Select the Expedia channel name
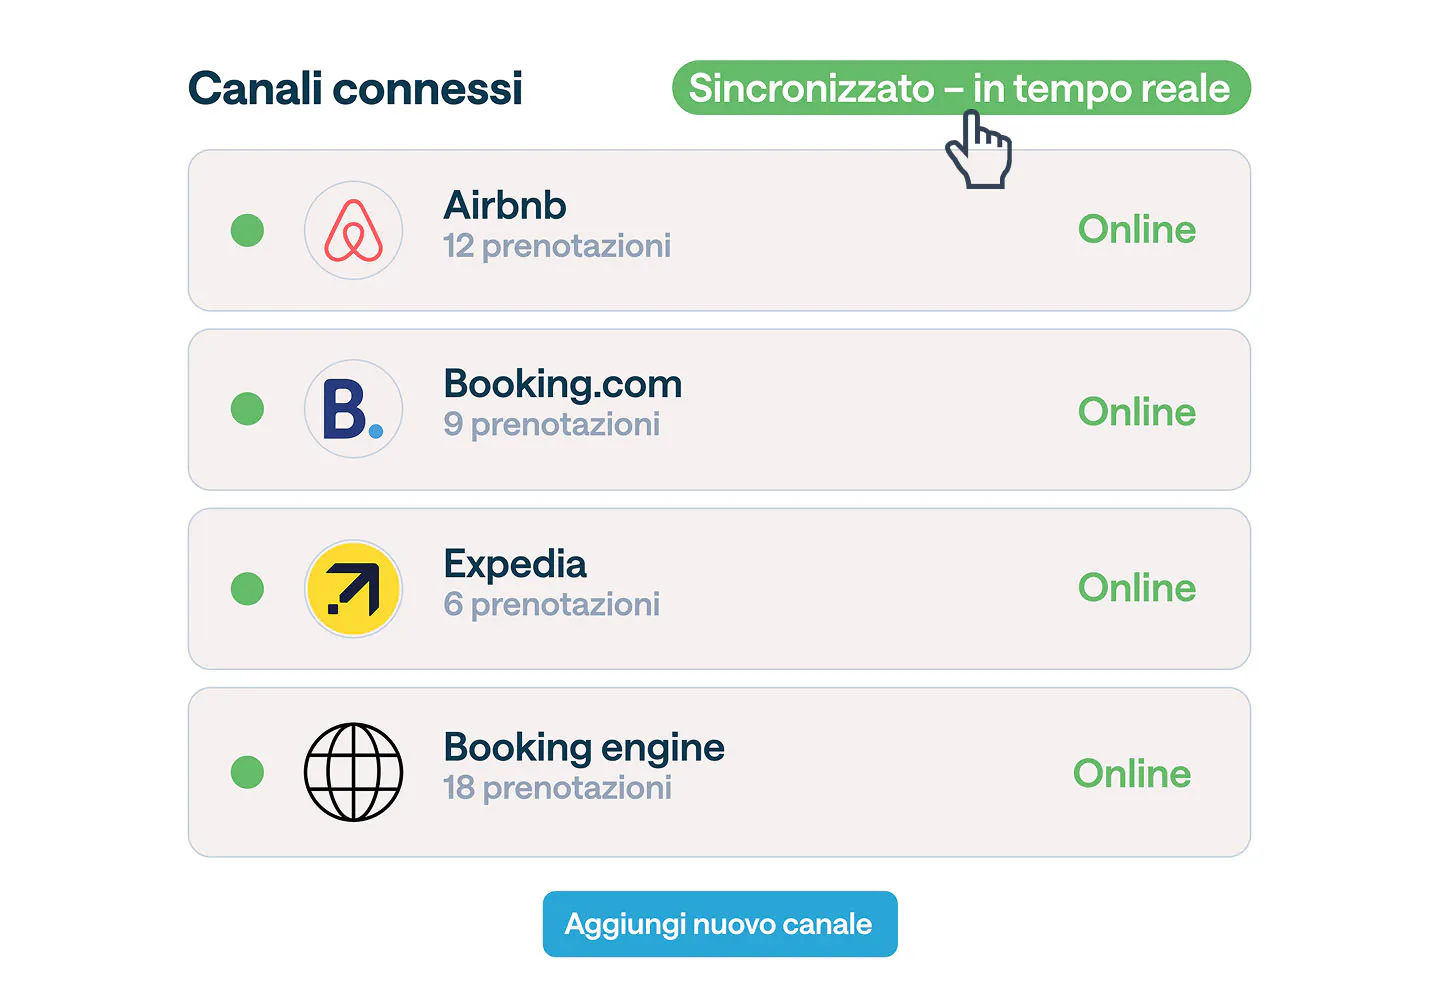Screen dimensions: 1440x997 pyautogui.click(x=515, y=564)
